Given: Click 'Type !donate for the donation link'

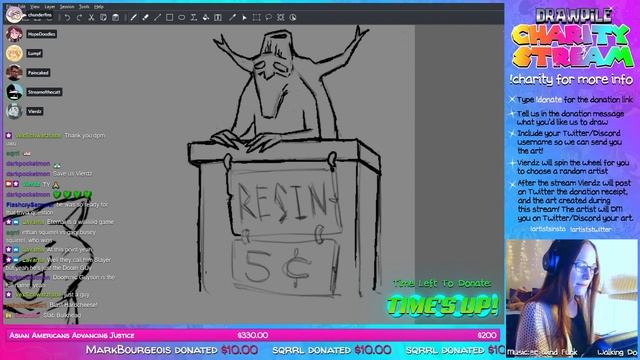Looking at the screenshot, I should 575,100.
